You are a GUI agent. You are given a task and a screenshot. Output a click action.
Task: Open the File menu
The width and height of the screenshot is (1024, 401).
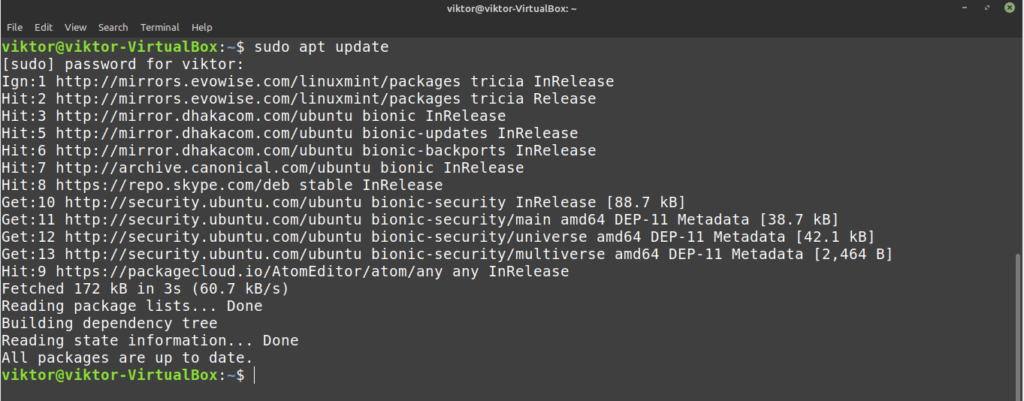point(14,27)
